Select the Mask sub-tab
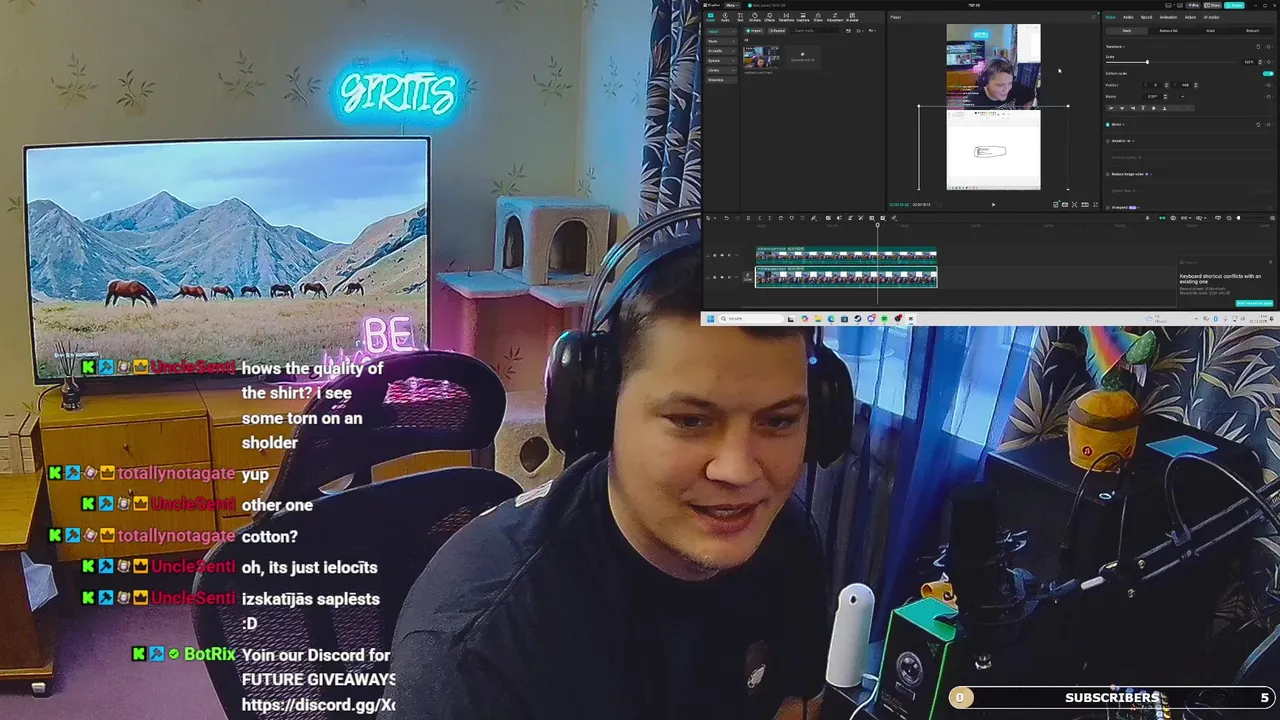Image resolution: width=1280 pixels, height=720 pixels. [x=1211, y=31]
